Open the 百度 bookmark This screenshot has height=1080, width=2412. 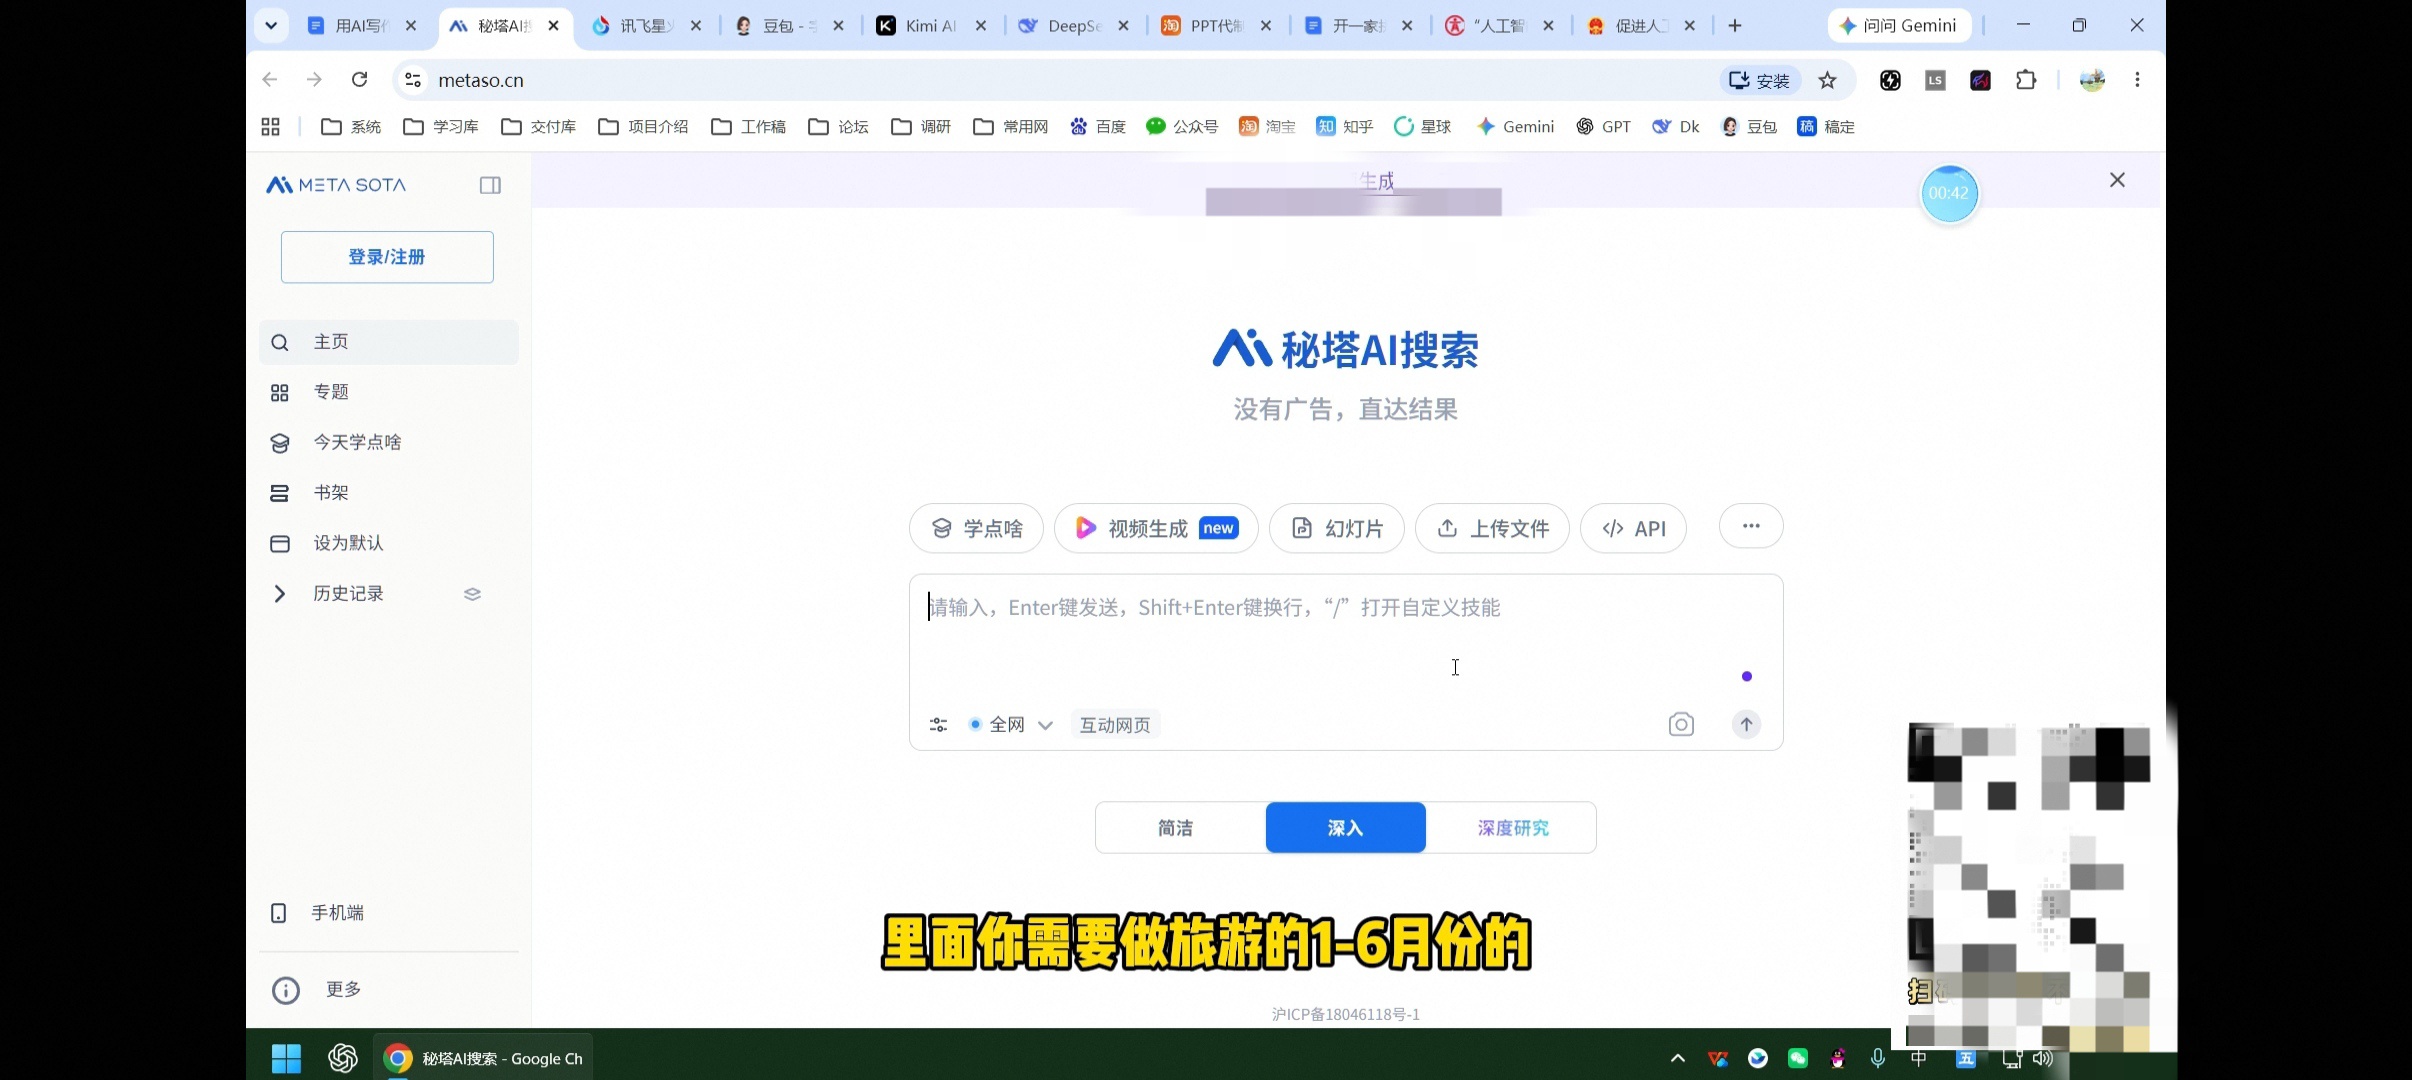(x=1098, y=127)
